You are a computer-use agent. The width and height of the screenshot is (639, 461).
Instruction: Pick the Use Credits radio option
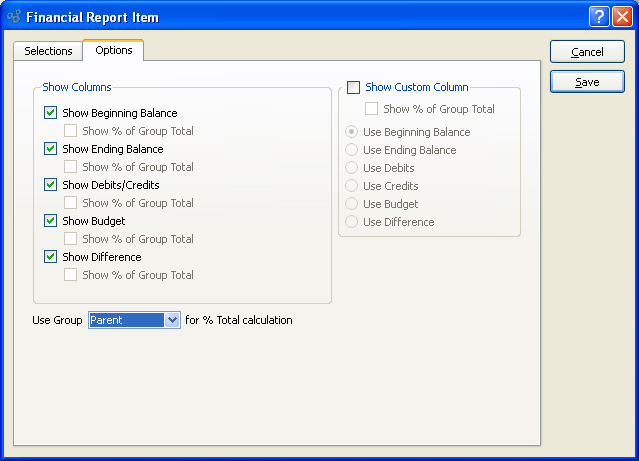(351, 186)
